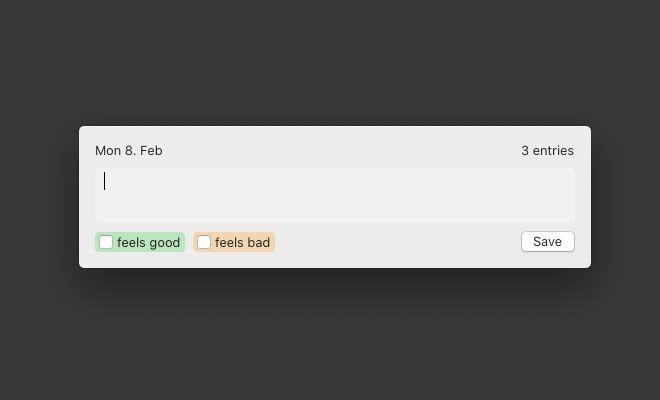Click the number 3 in entries count
The image size is (660, 400).
[x=525, y=151]
